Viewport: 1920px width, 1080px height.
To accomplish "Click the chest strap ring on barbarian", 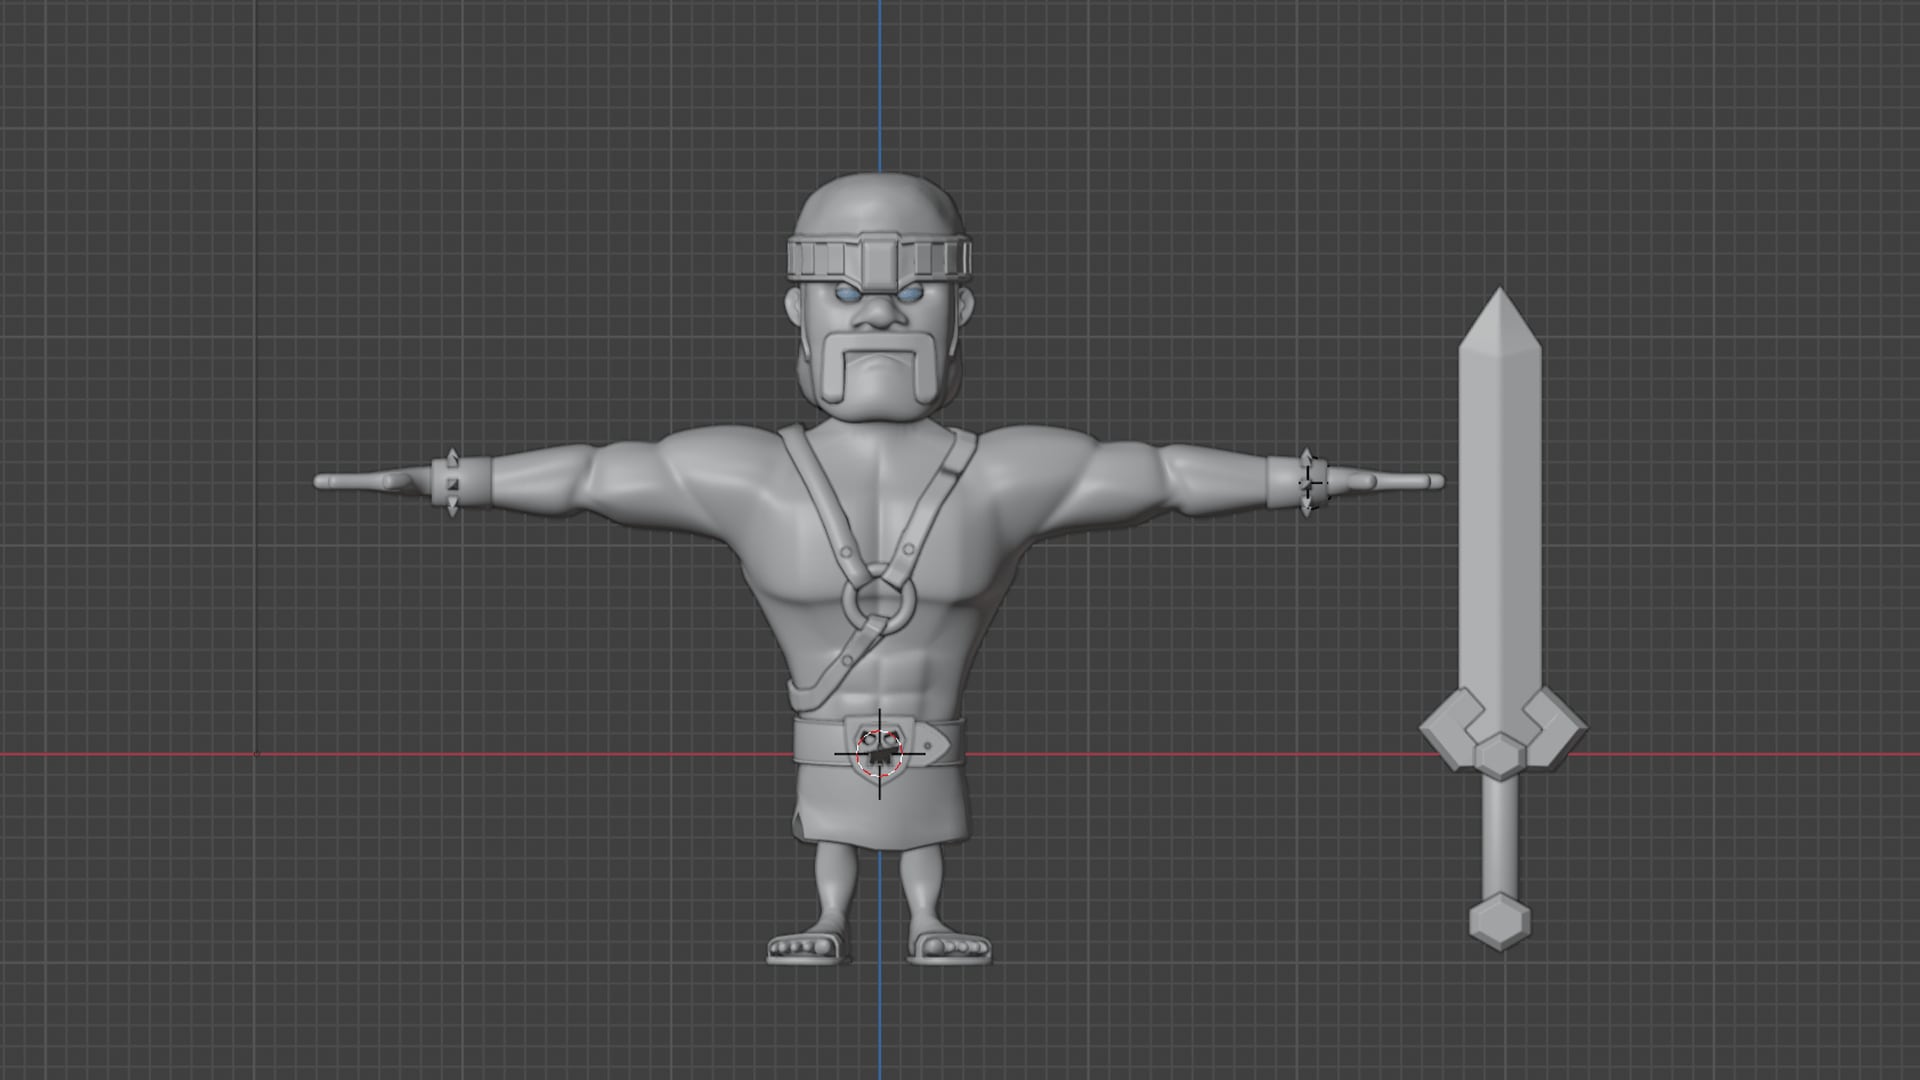I will tap(878, 599).
